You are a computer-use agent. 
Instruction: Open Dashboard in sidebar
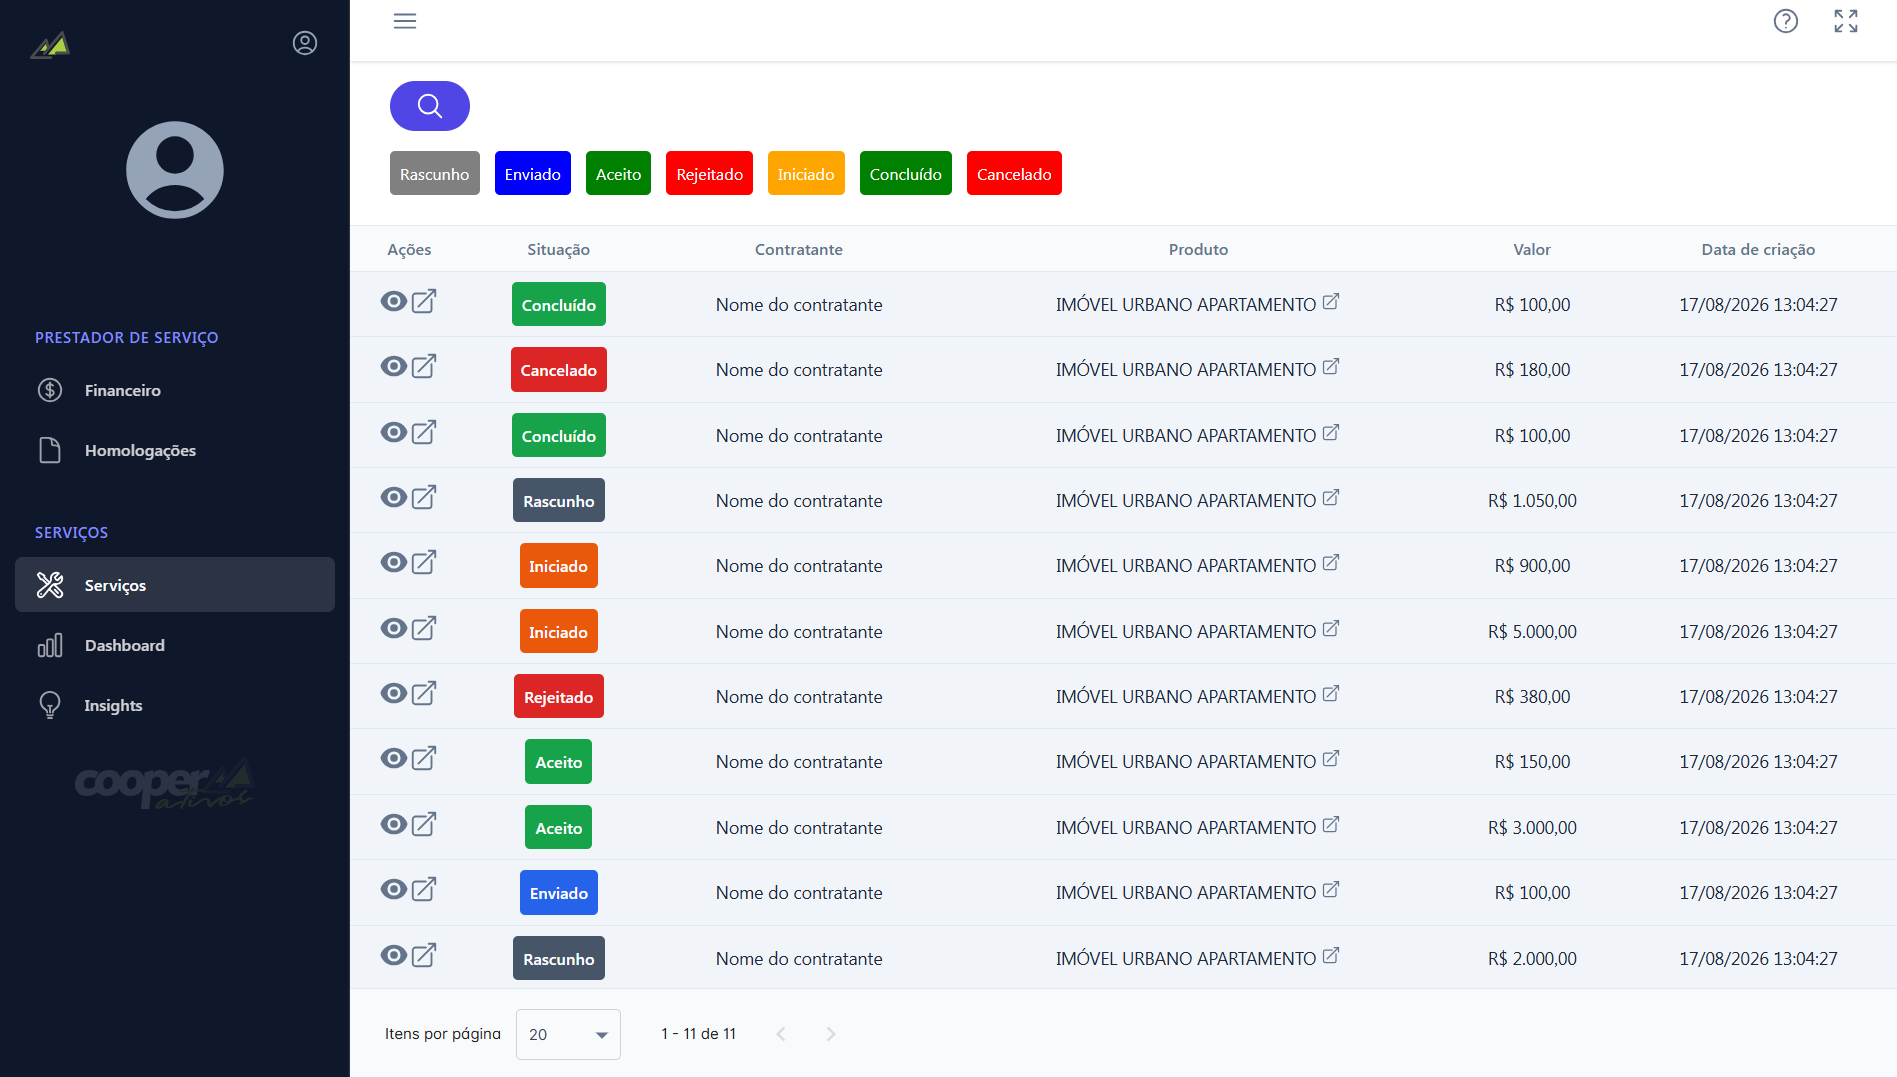(175, 645)
